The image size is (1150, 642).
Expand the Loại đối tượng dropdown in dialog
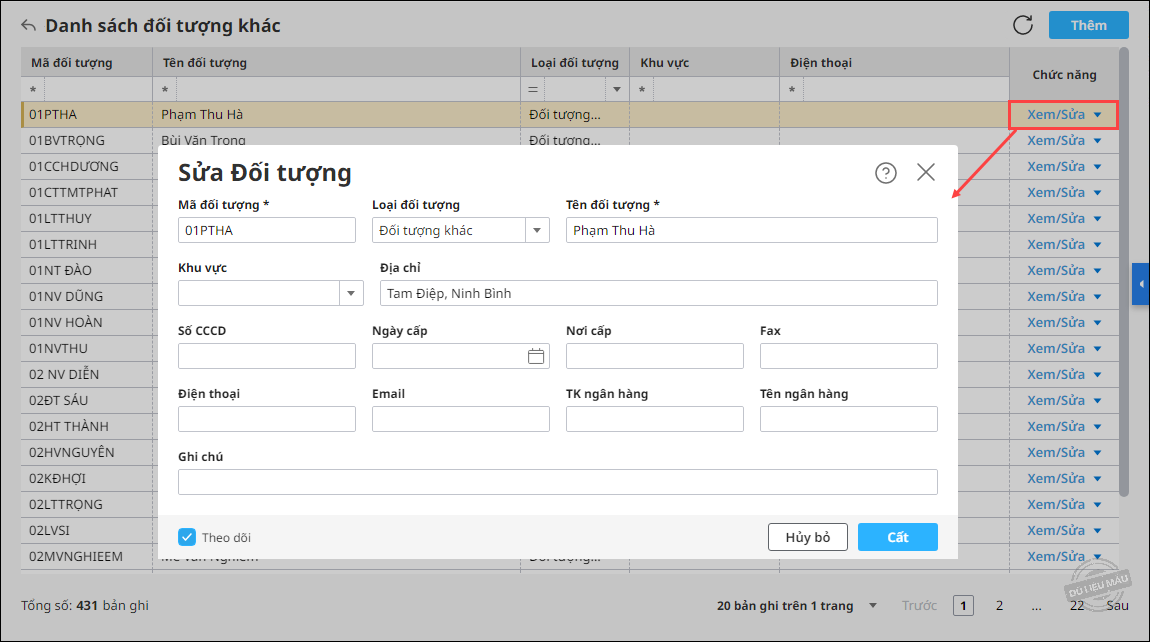537,230
